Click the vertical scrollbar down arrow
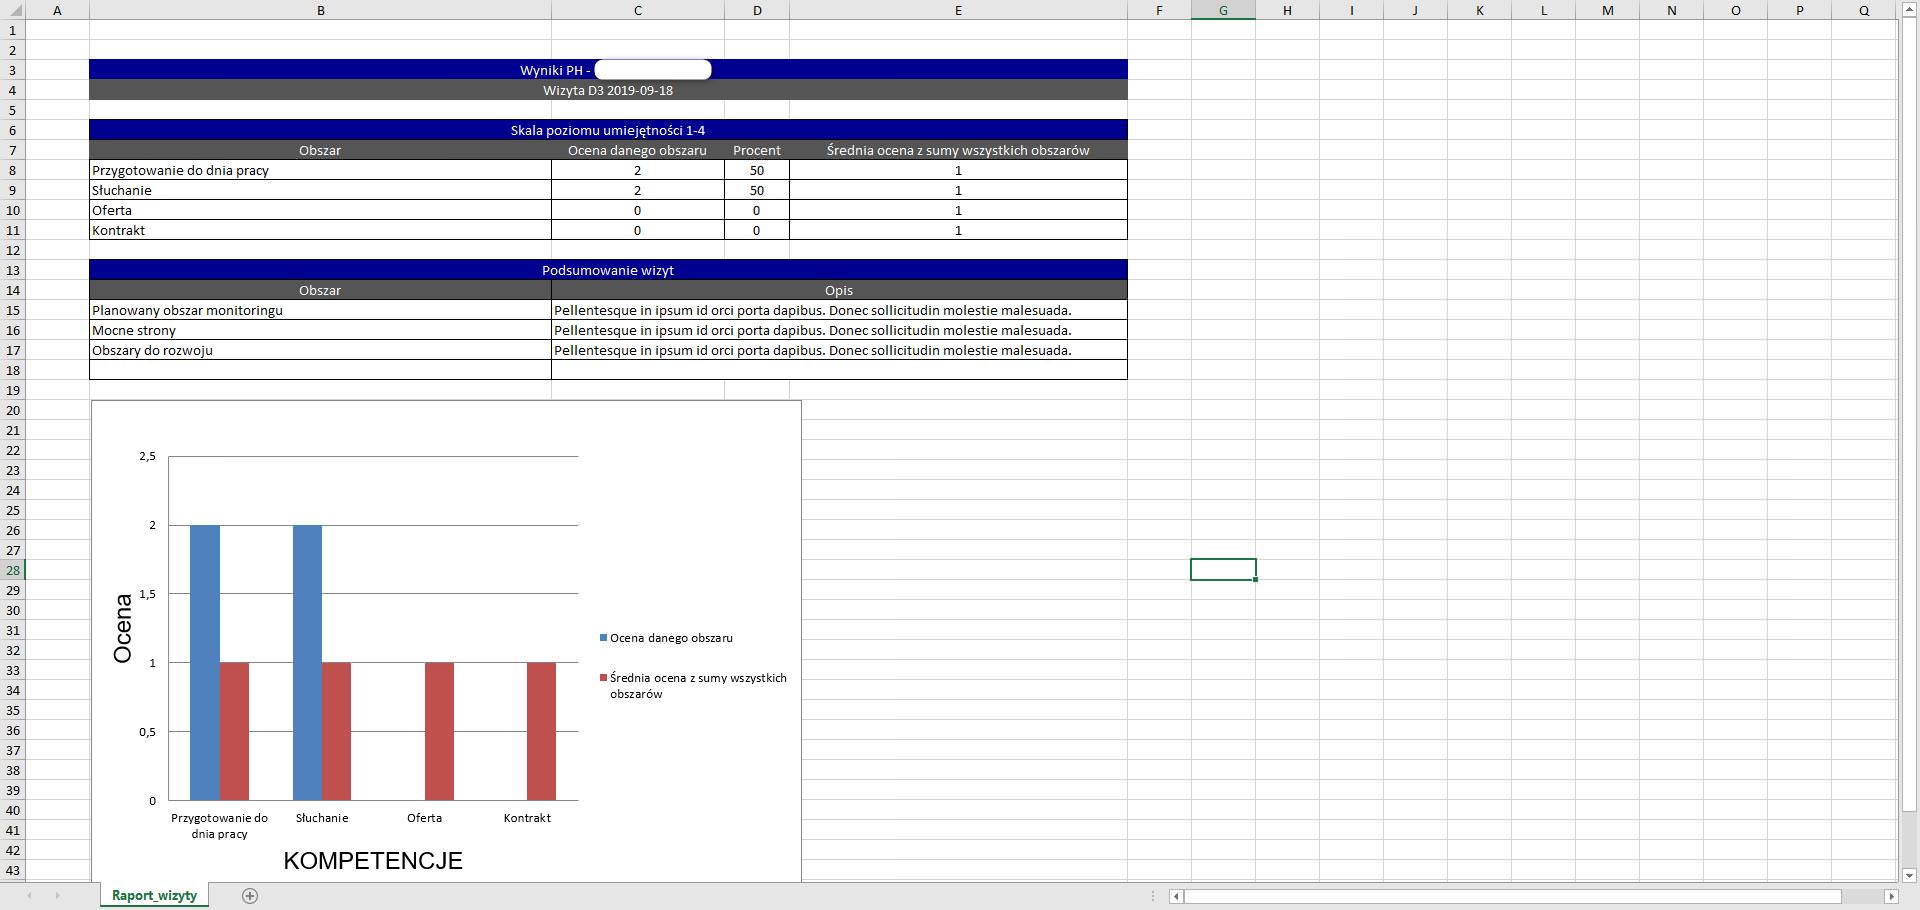This screenshot has width=1920, height=910. pyautogui.click(x=1908, y=876)
